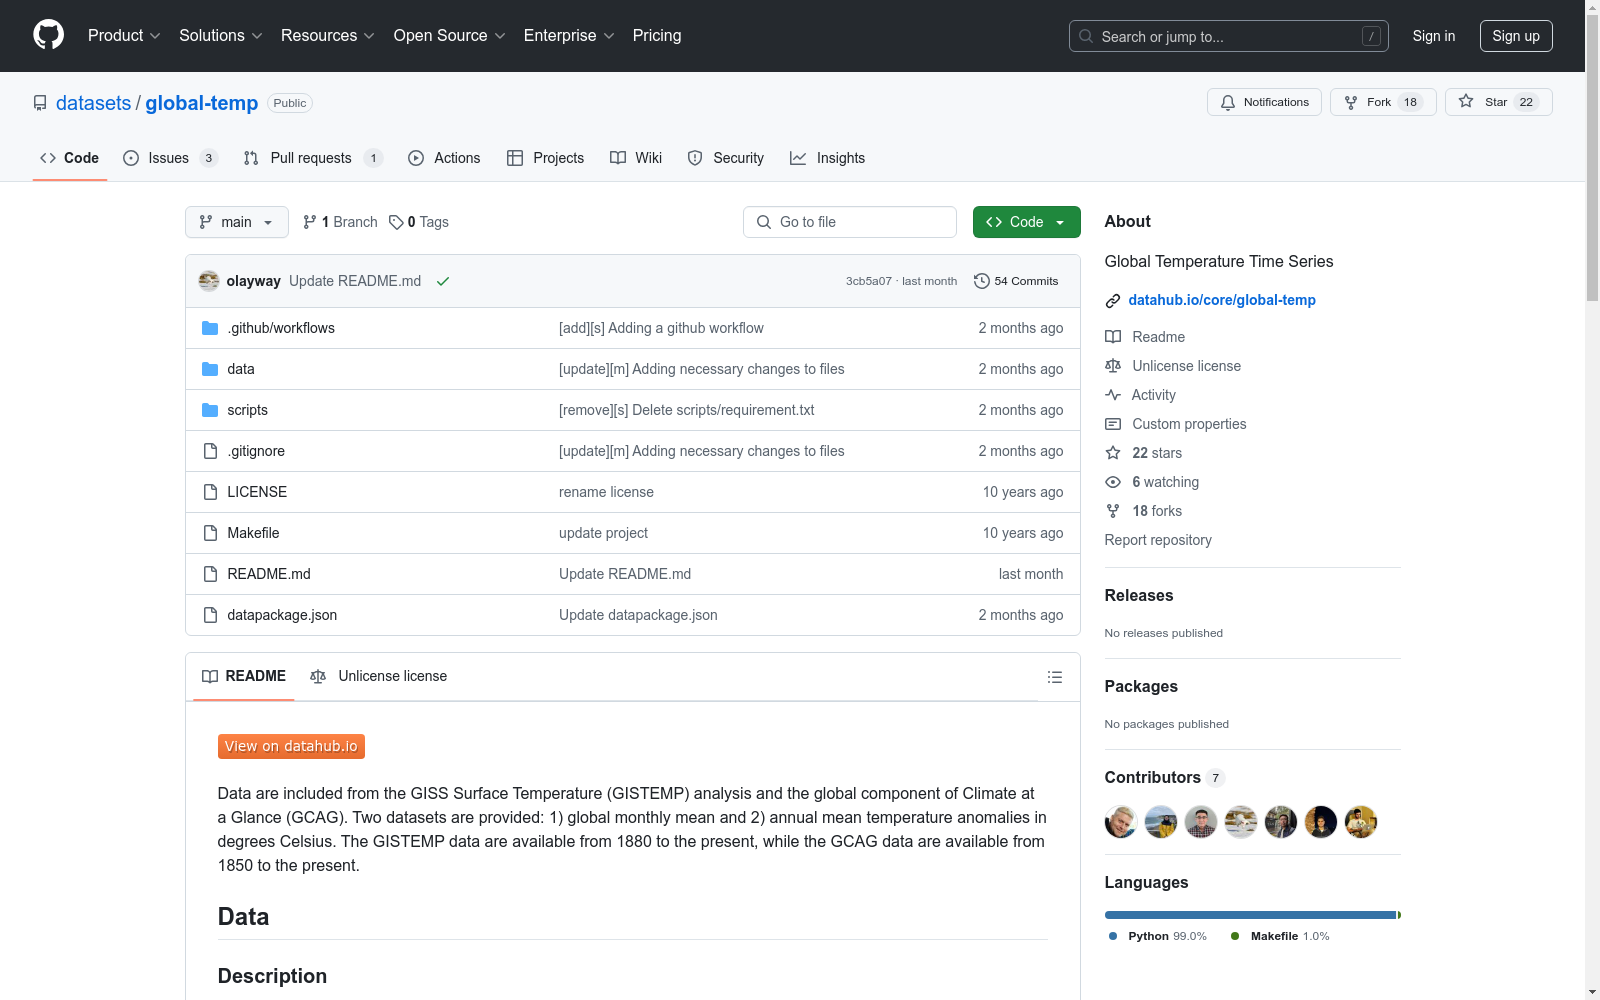
Task: Select the Code tab
Action: click(x=70, y=158)
